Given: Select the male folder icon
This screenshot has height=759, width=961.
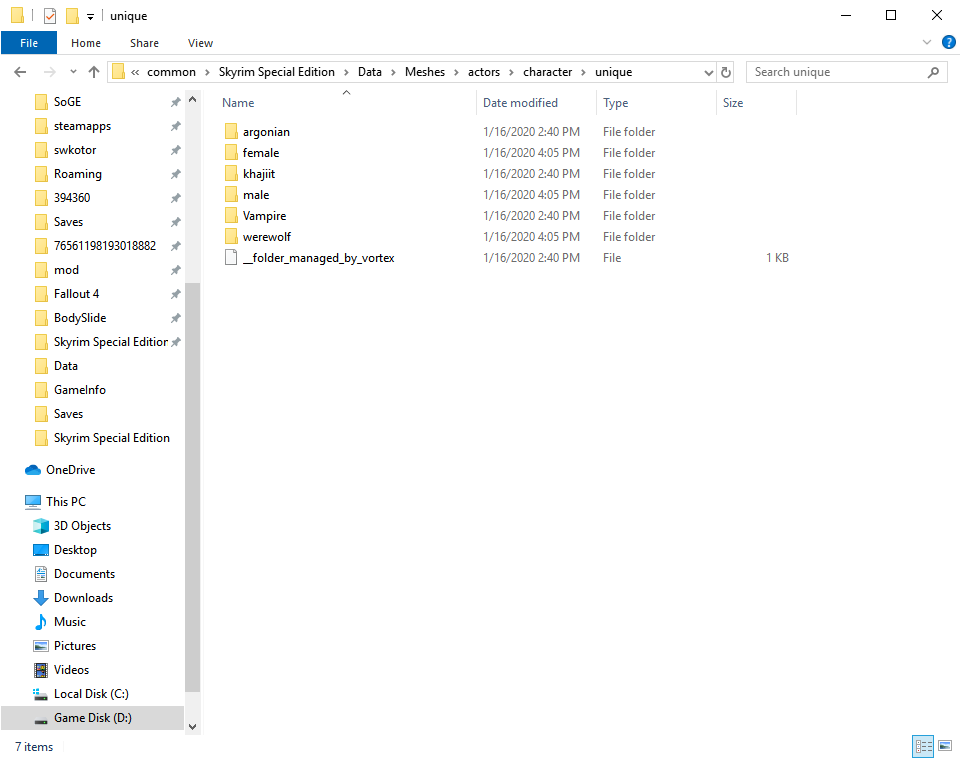Looking at the screenshot, I should coord(231,194).
